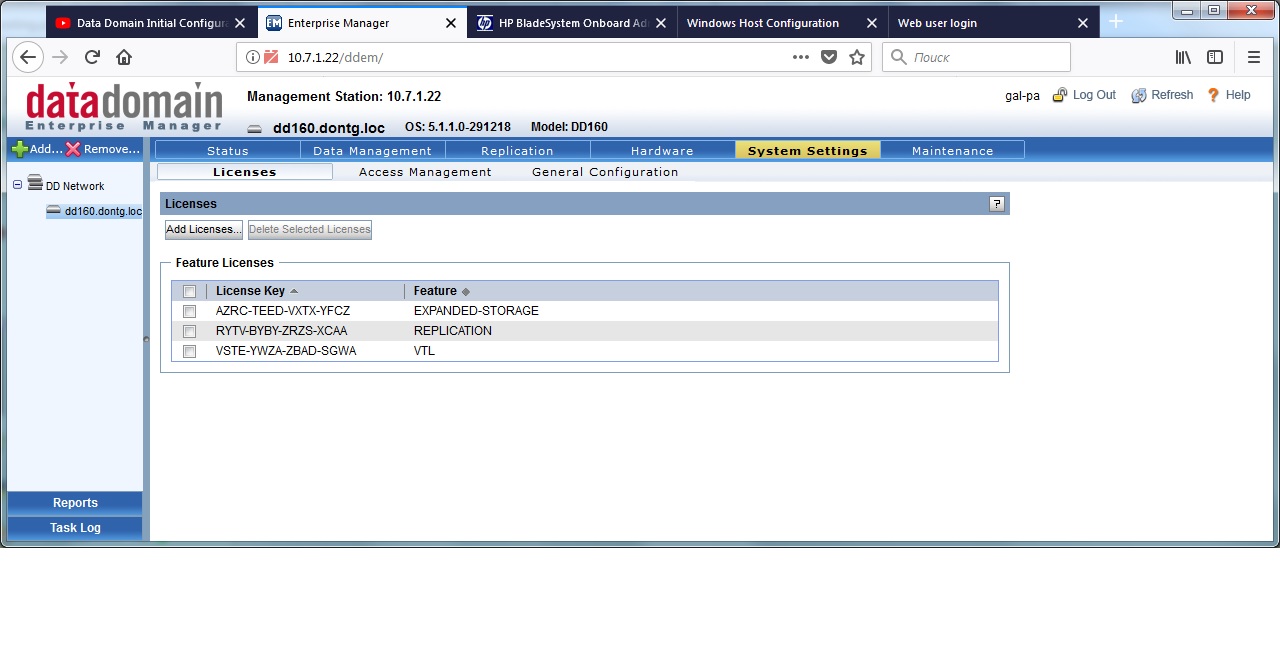The height and width of the screenshot is (648, 1280).
Task: Open page actions three-dot menu
Action: point(800,57)
